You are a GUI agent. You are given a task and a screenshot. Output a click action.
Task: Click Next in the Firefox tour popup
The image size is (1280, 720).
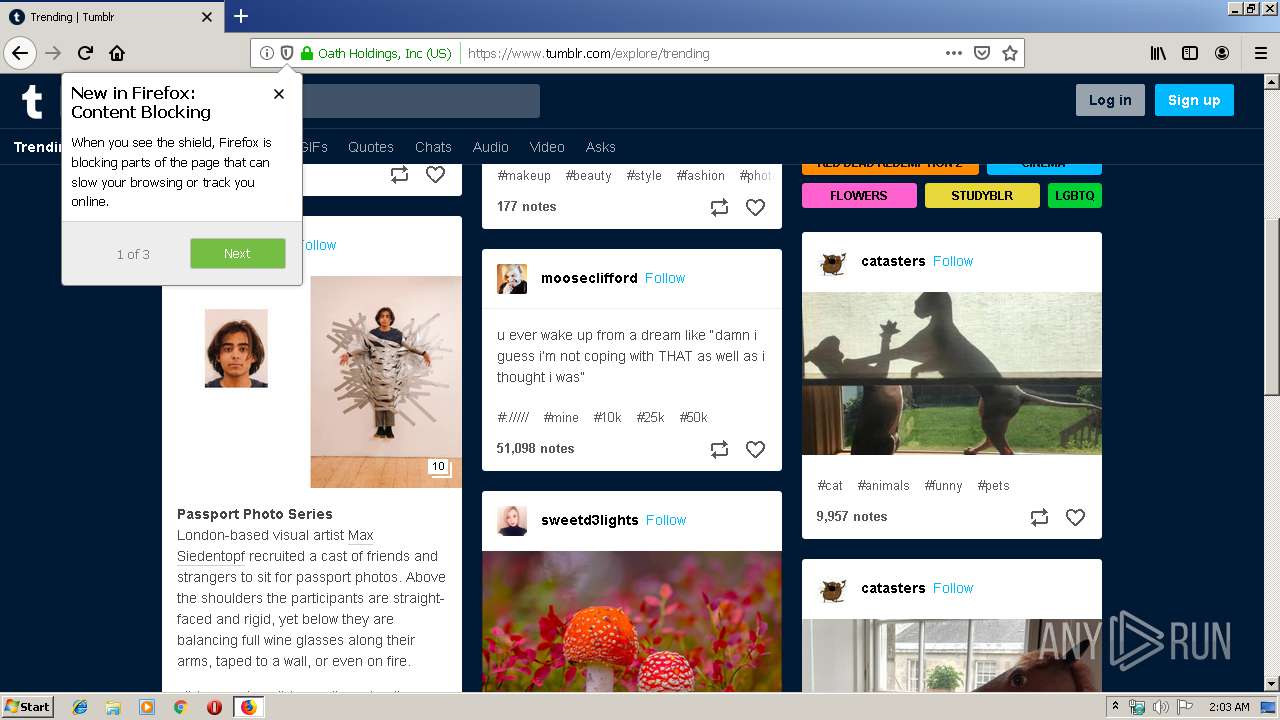(238, 253)
